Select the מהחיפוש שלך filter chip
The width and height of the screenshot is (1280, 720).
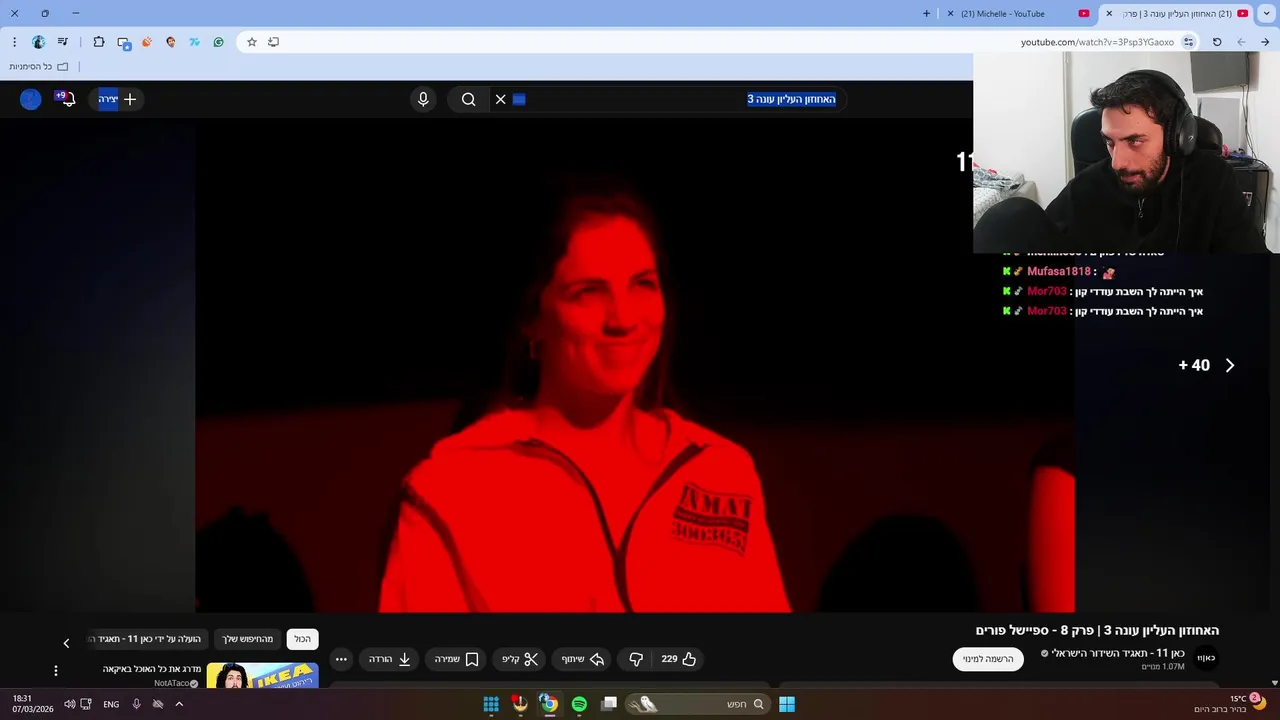tap(247, 639)
